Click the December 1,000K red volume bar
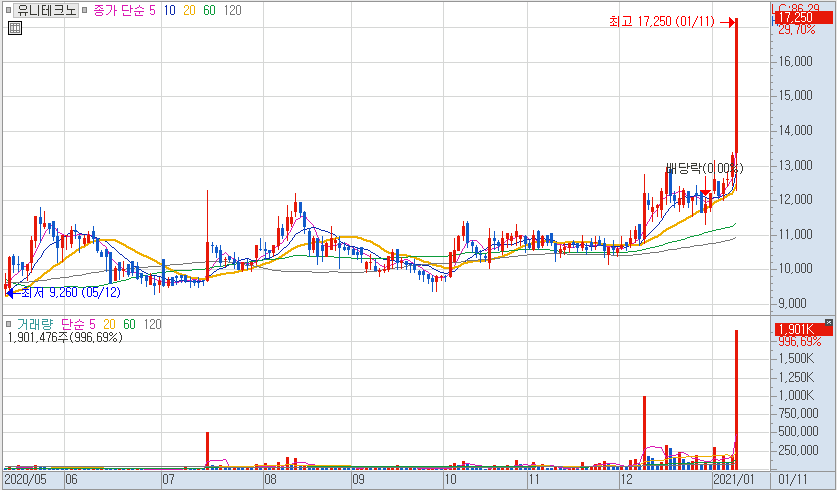 tap(644, 432)
